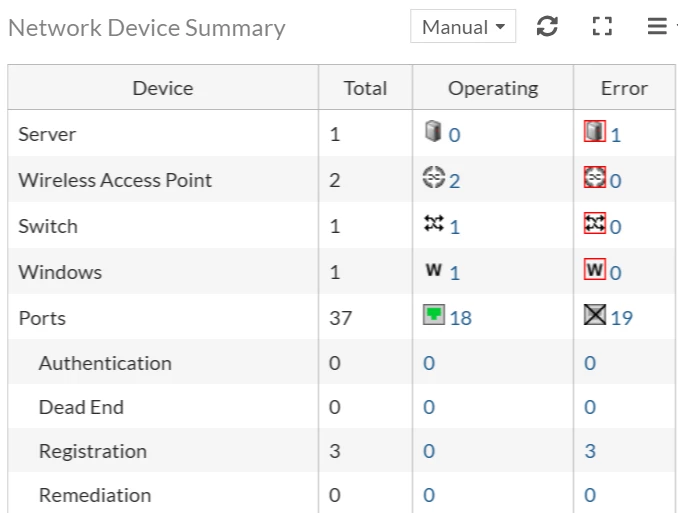Click the Wireless Access Point total 2
Screen dimensions: 678x513
(x=335, y=180)
